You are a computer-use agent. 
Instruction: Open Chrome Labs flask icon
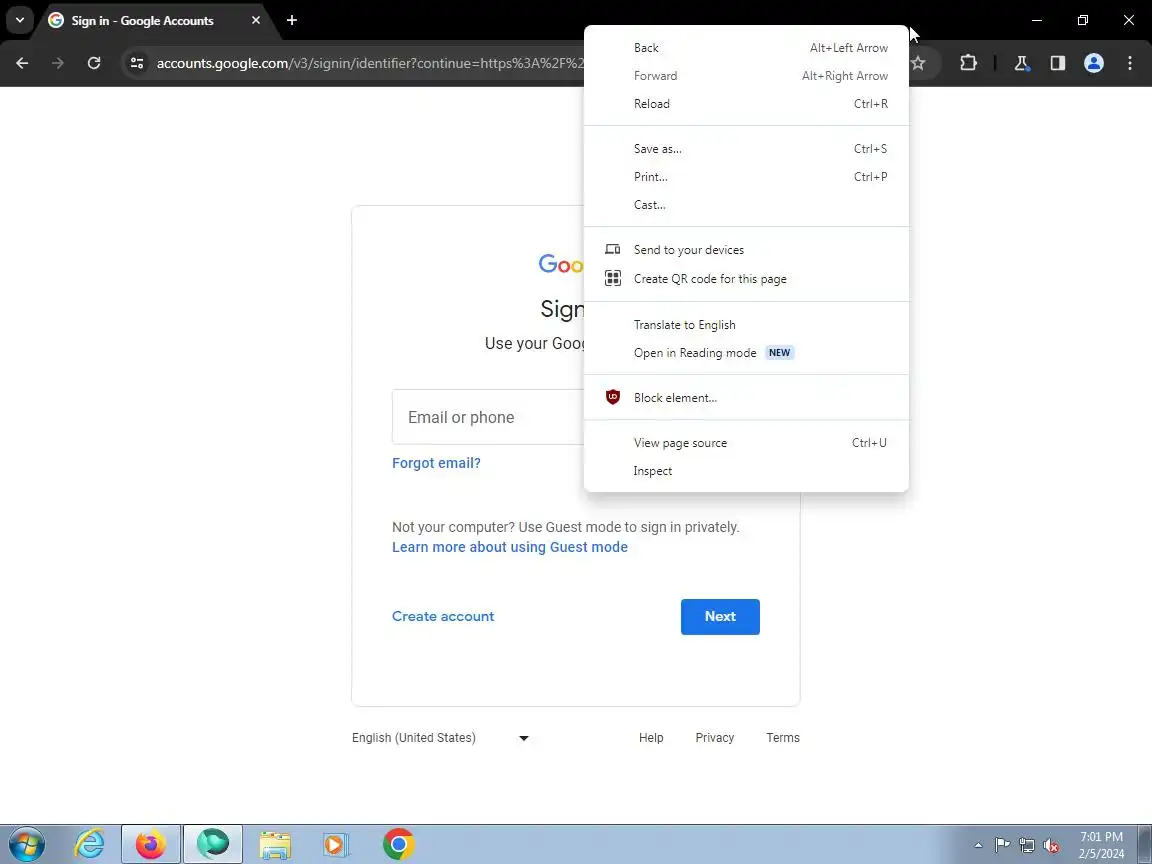pyautogui.click(x=1021, y=63)
